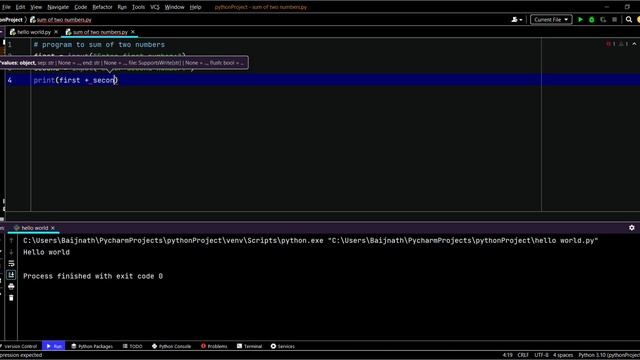Toggle scroll to end icon in run panel
640x360 pixels.
point(11,275)
